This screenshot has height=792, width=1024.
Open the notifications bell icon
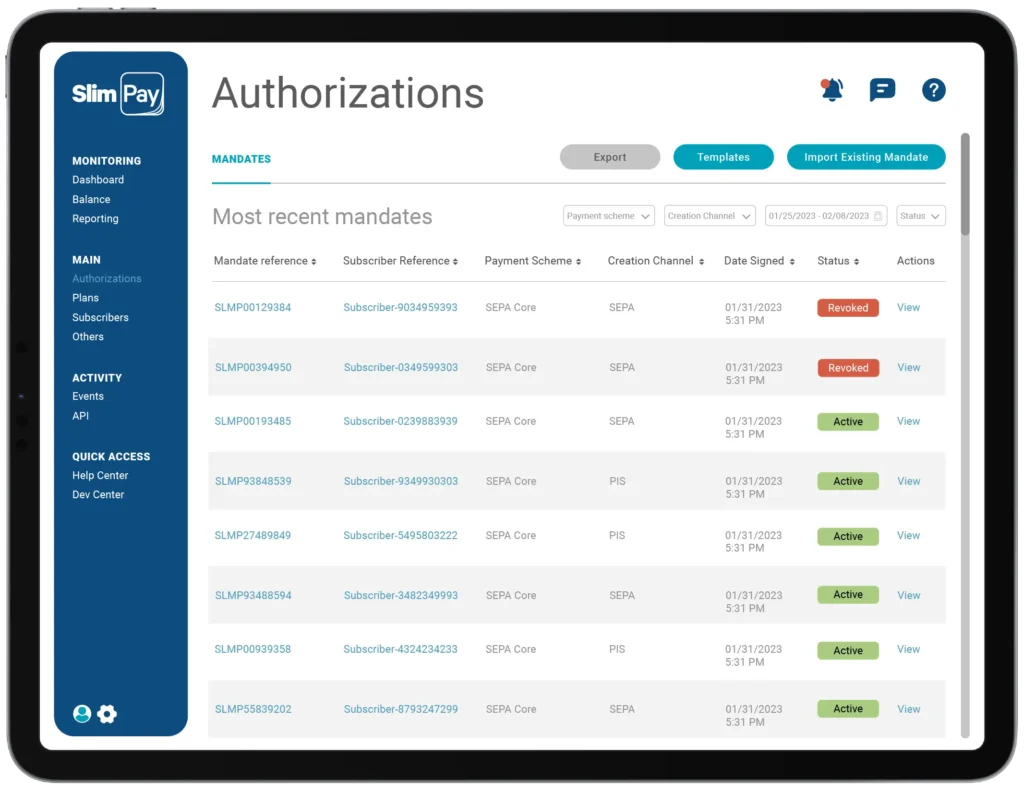[832, 89]
